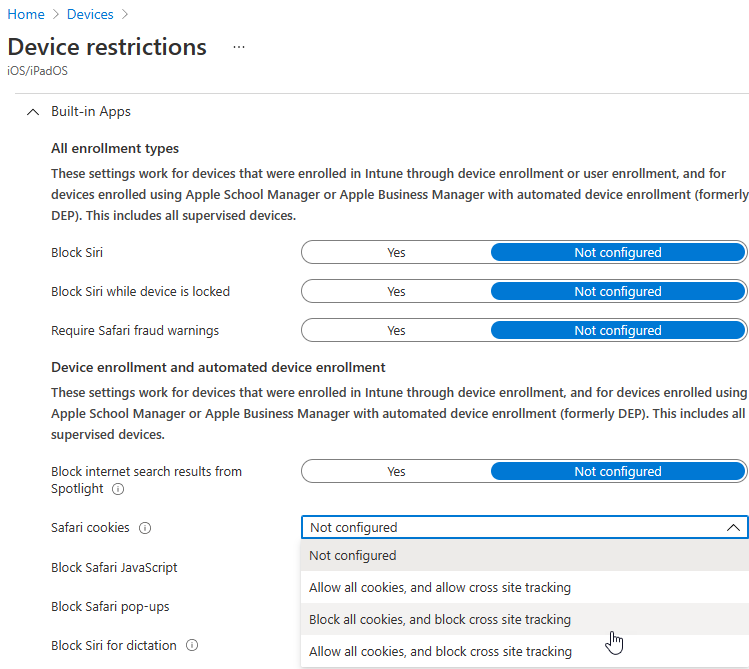Click the iOS/iPadOS subtitle text
The width and height of the screenshot is (749, 669).
coord(37,71)
